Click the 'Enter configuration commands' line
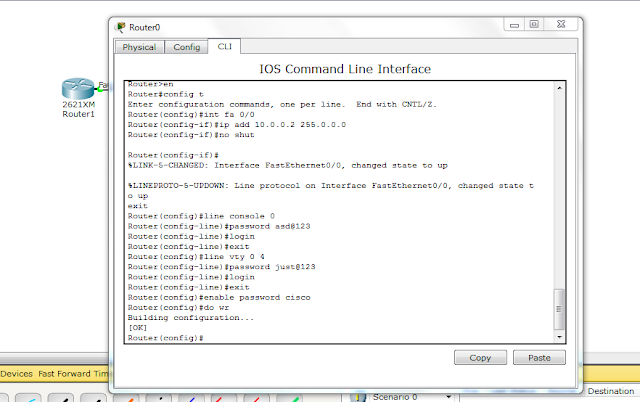Screen dimensions: 640x402 282,104
